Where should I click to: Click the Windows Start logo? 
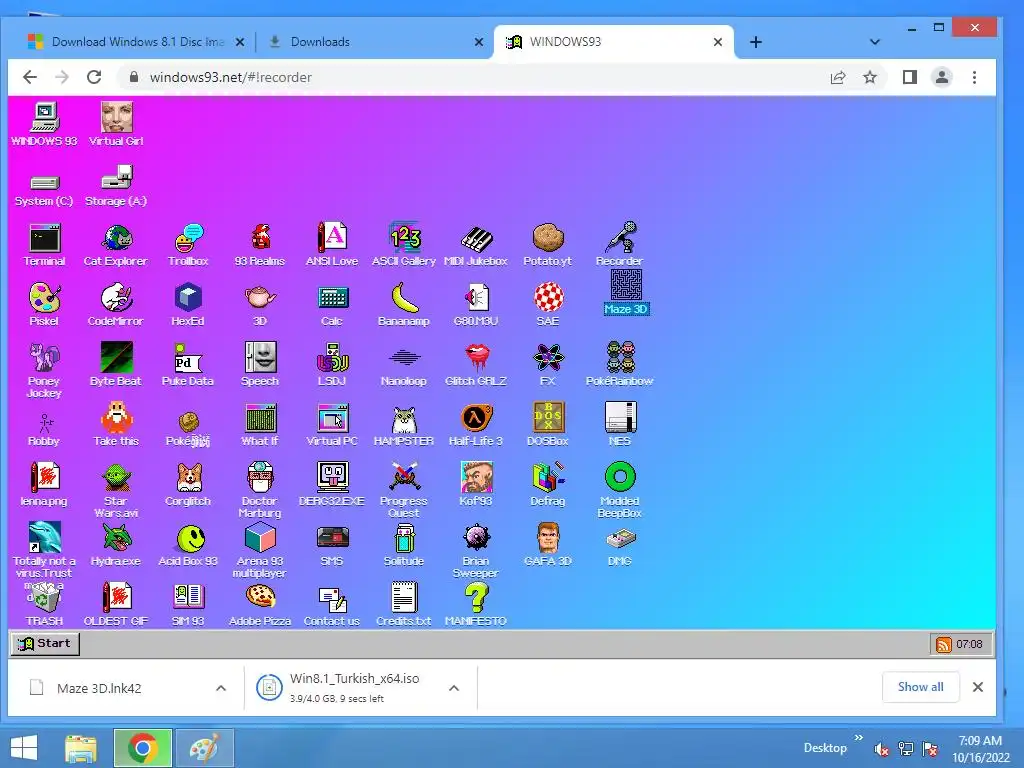click(24, 748)
